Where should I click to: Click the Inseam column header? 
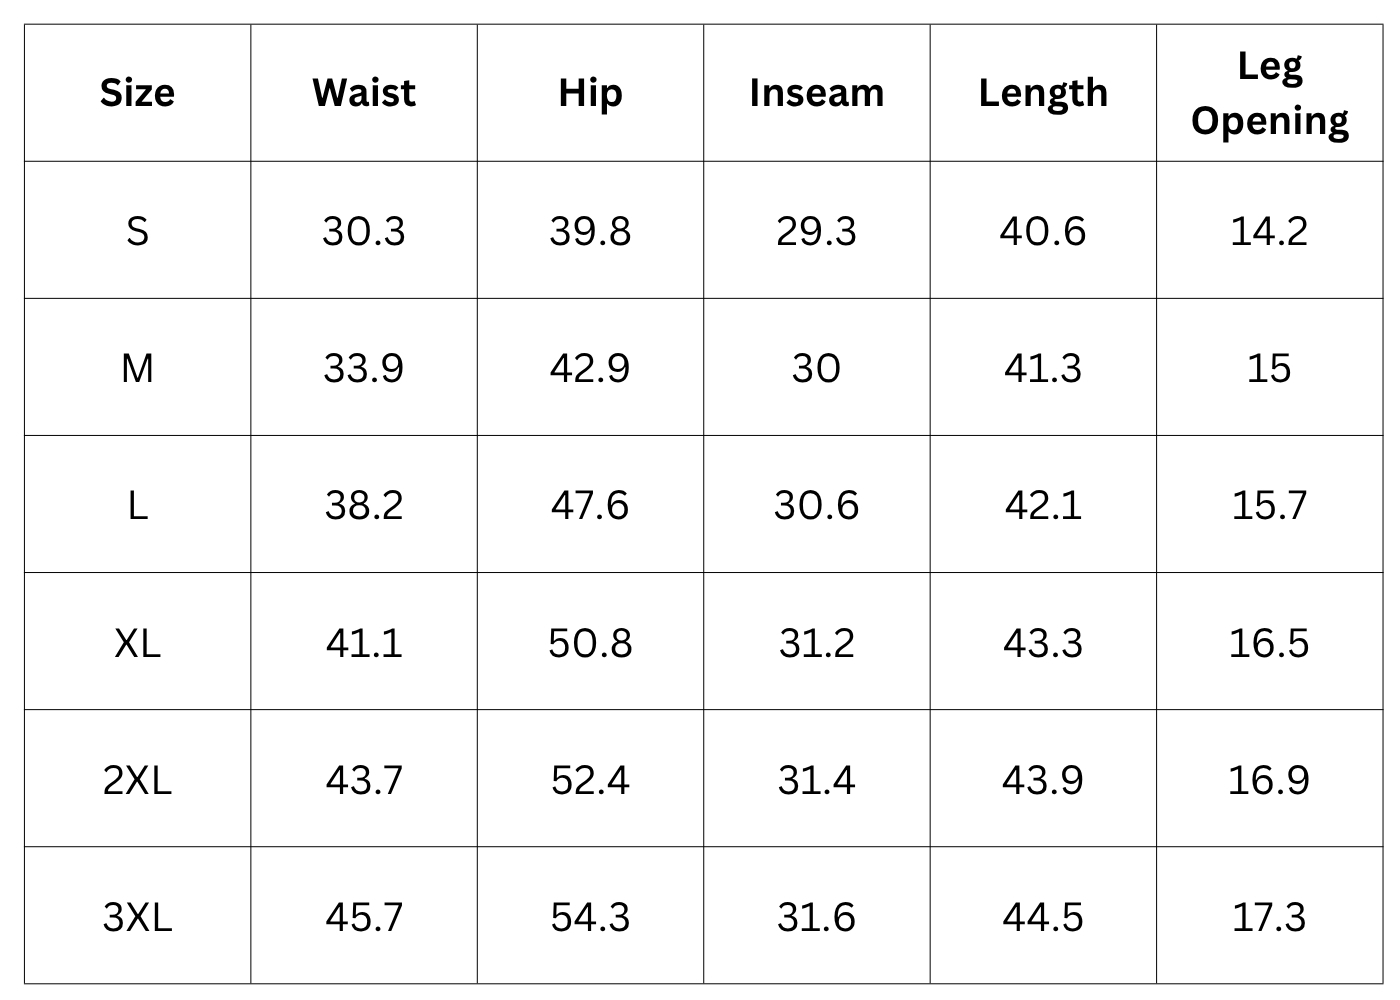816,93
